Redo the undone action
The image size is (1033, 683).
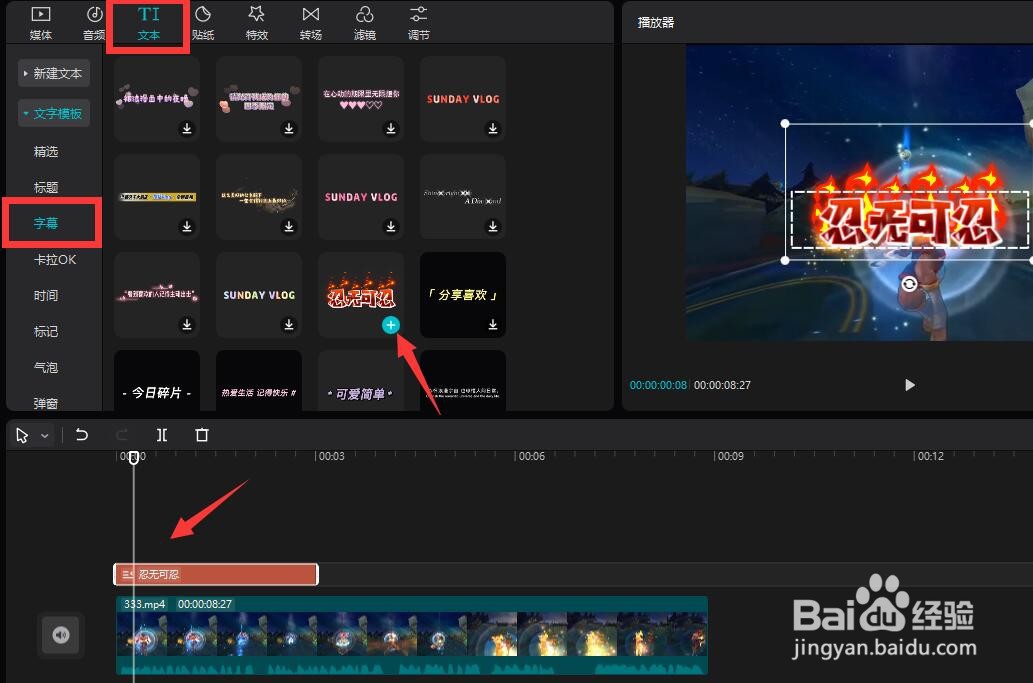[x=122, y=435]
